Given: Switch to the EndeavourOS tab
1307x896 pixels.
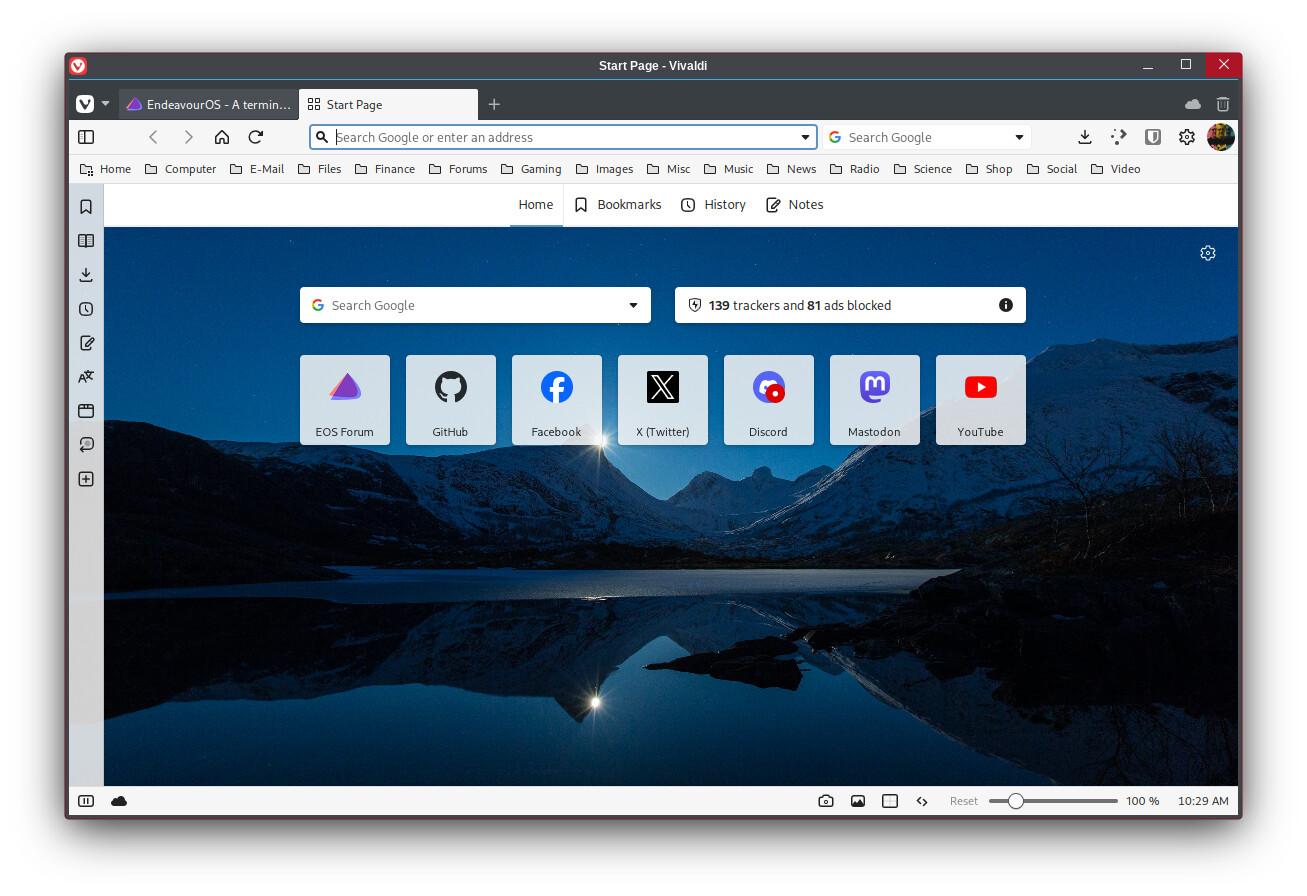Looking at the screenshot, I should pyautogui.click(x=208, y=104).
